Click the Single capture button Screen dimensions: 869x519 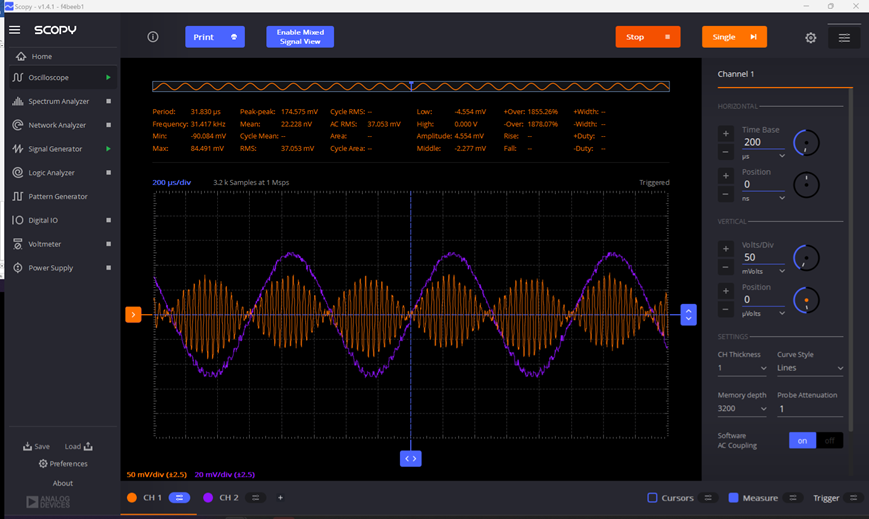pyautogui.click(x=734, y=37)
